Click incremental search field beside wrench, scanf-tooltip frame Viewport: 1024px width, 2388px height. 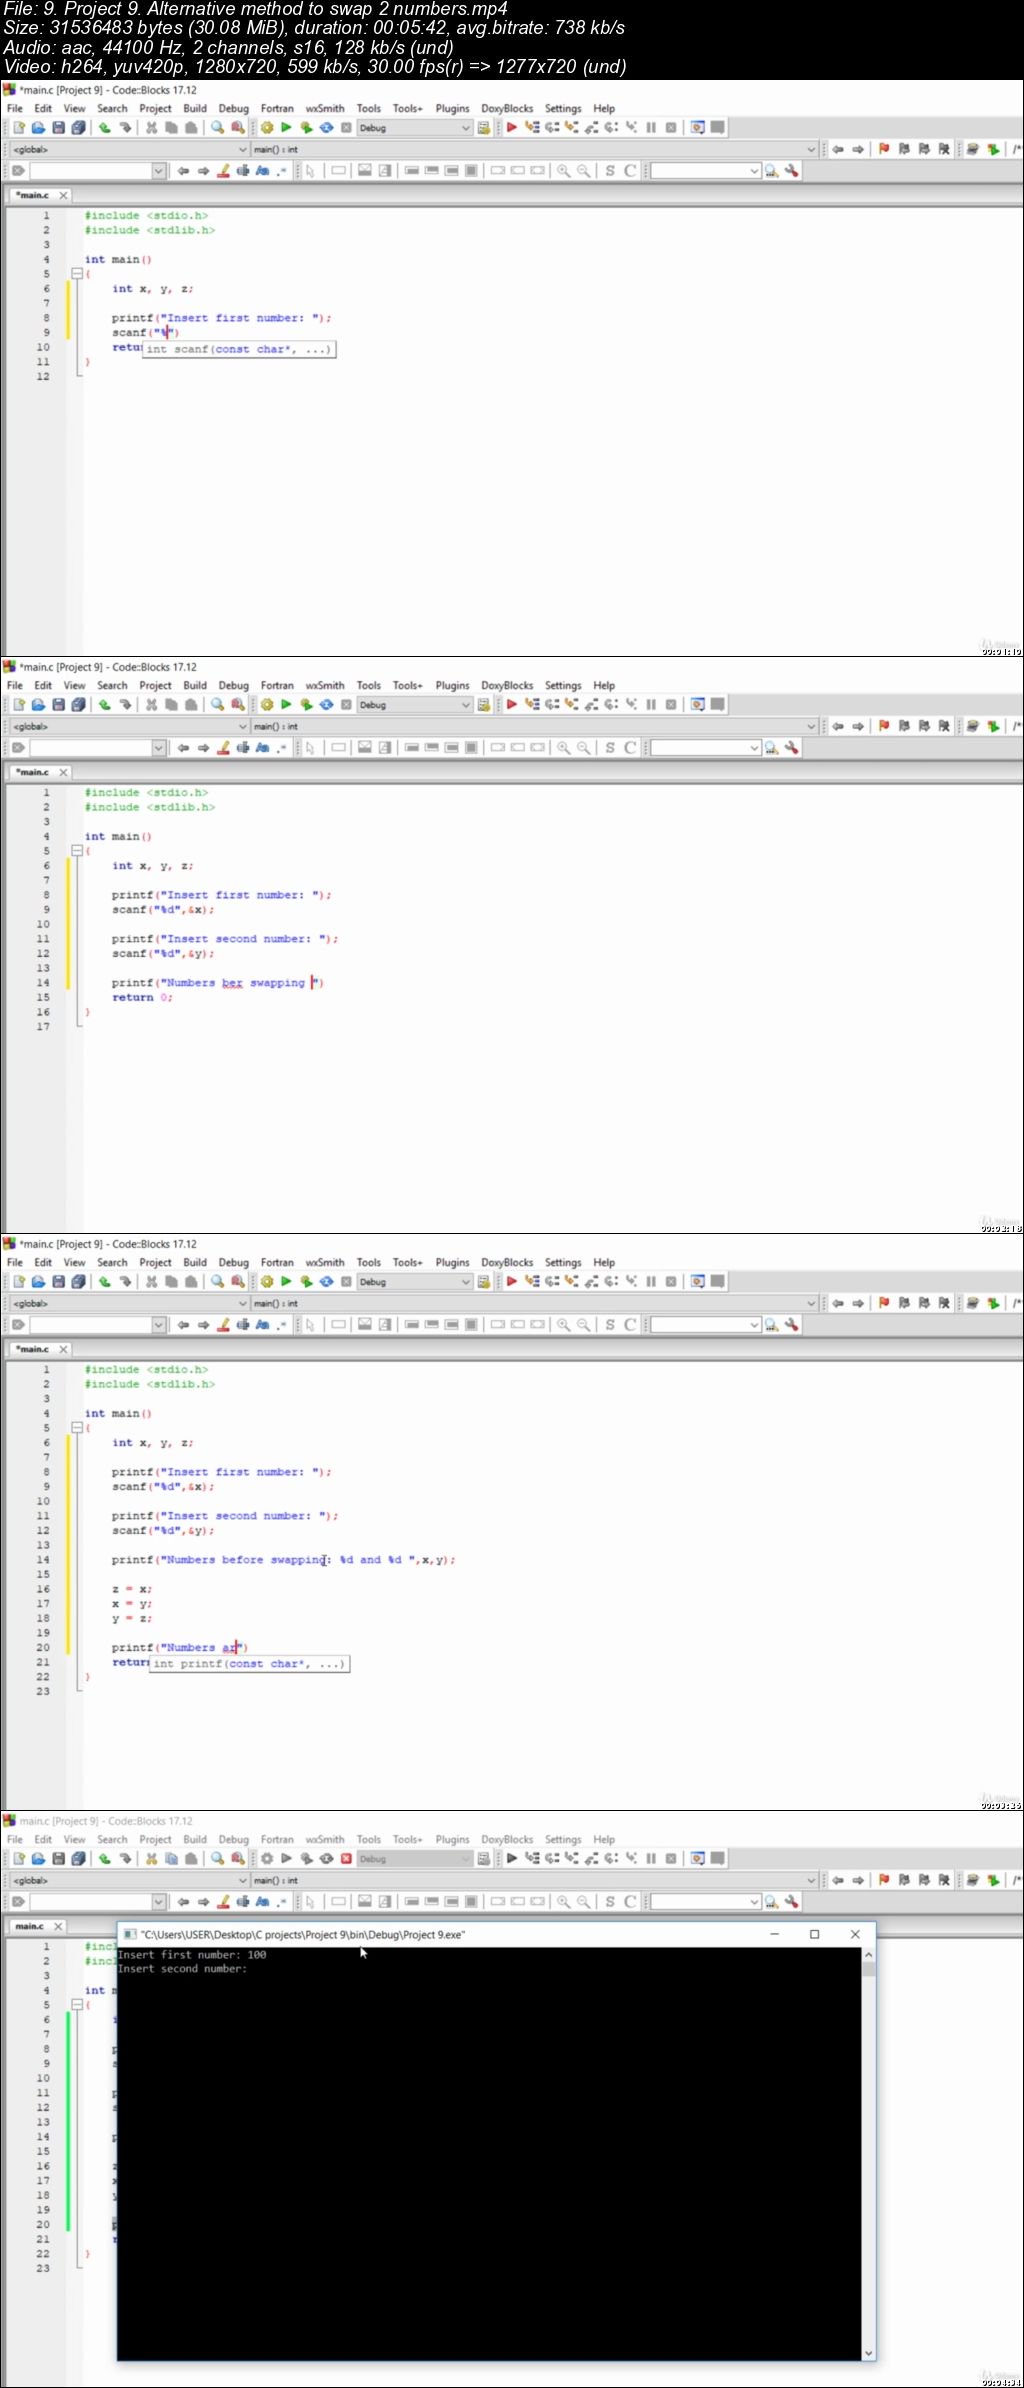coord(706,171)
